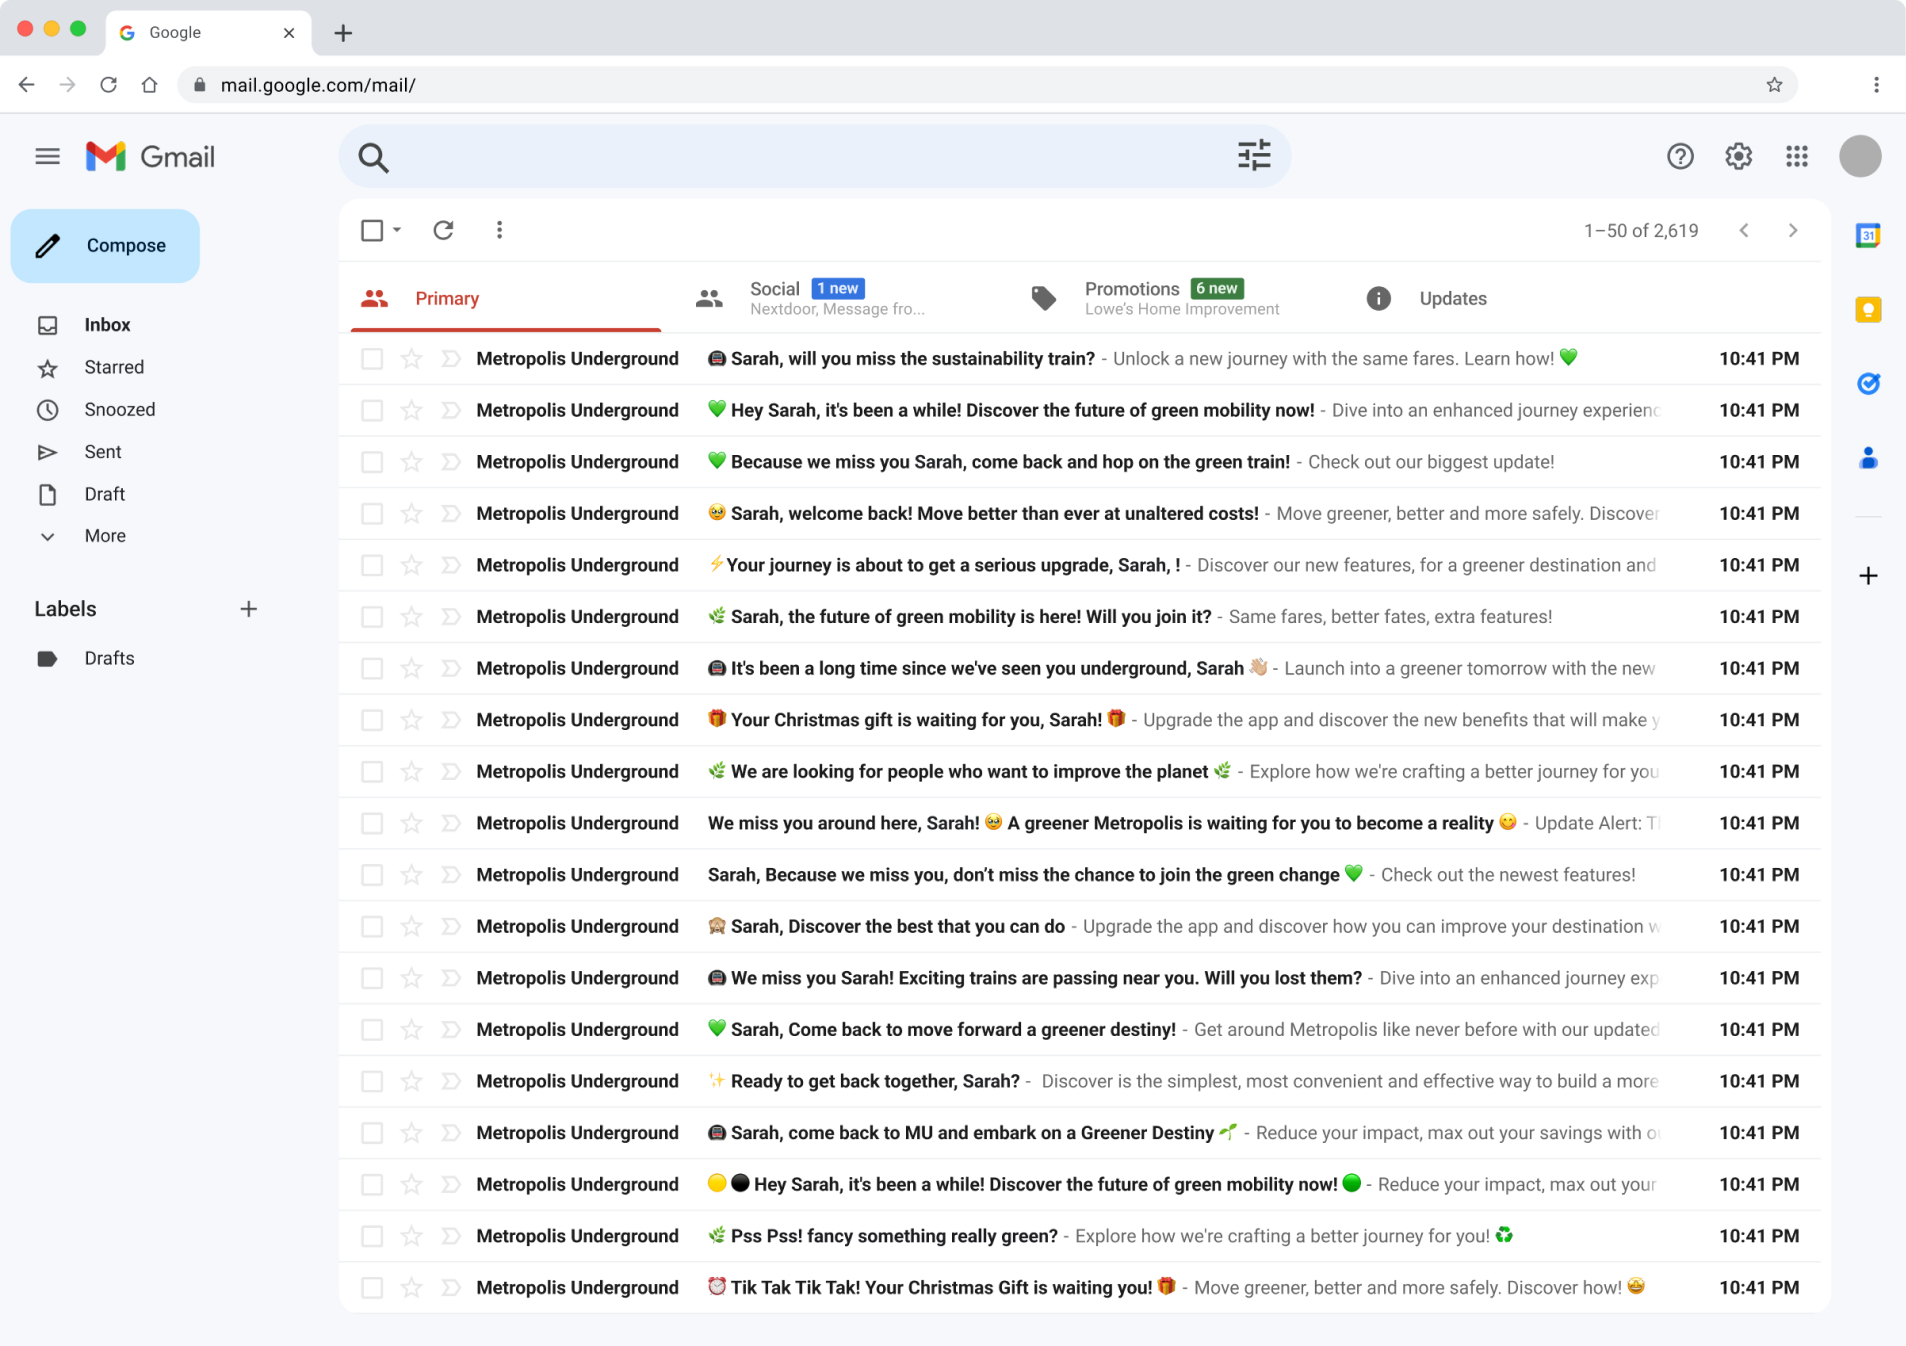Viewport: 1906px width, 1346px height.
Task: Open the Starred folder
Action: coord(114,367)
